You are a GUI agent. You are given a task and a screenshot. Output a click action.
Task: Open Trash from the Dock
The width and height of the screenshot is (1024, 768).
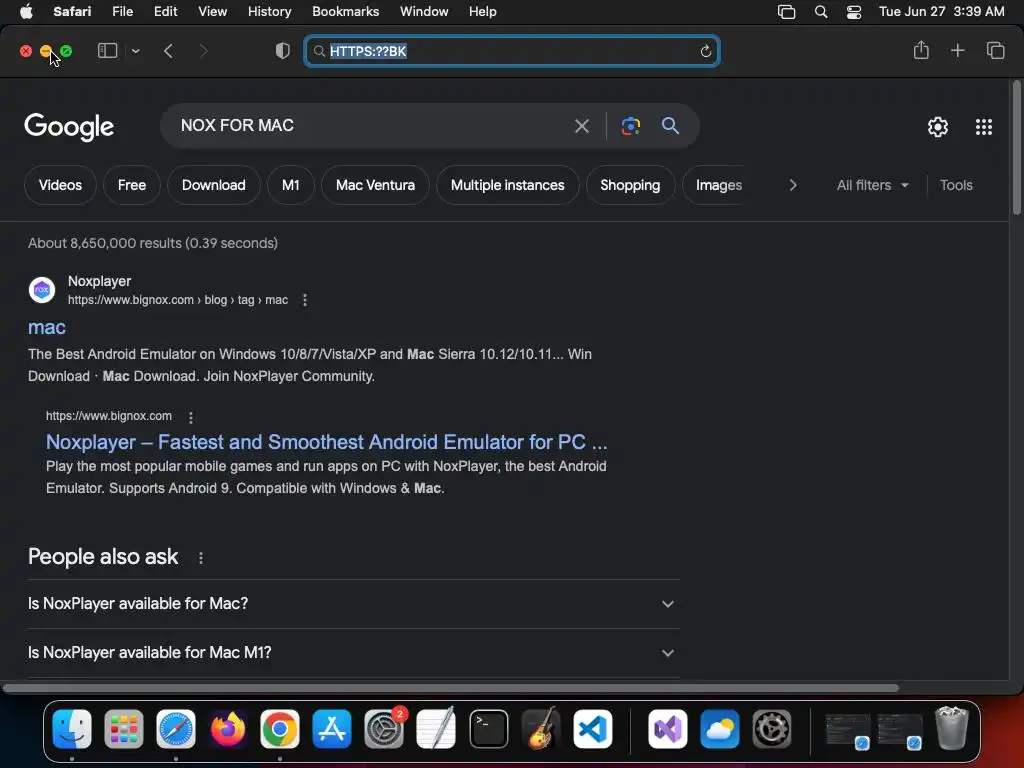[x=952, y=728]
